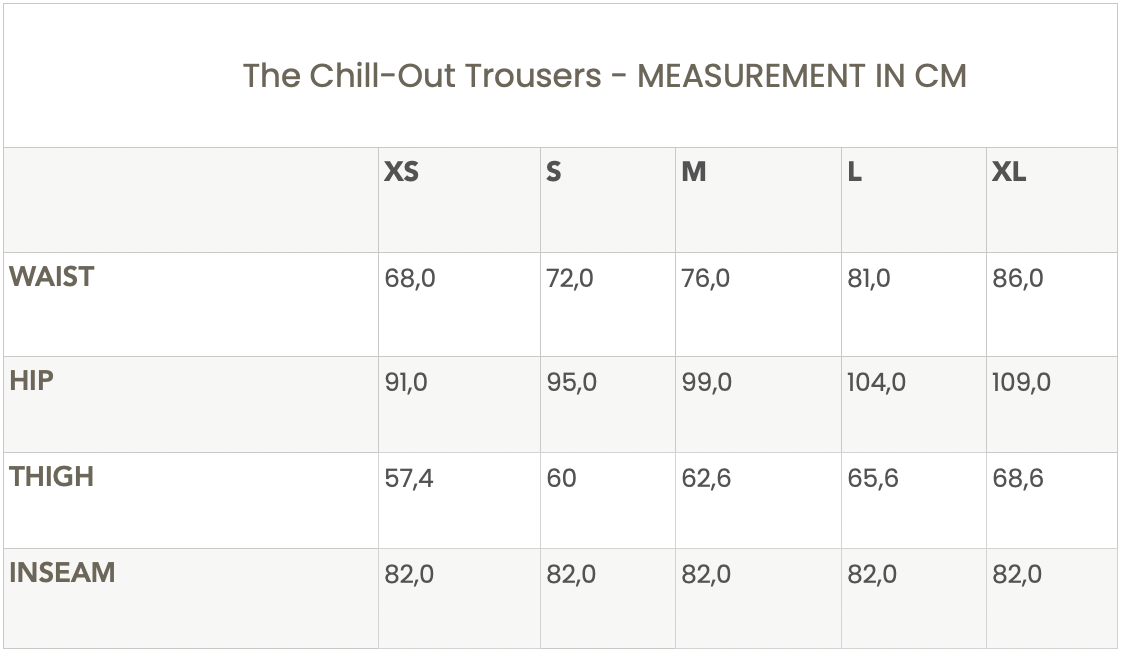Select the INSEAM row label
The height and width of the screenshot is (656, 1126).
coord(62,572)
